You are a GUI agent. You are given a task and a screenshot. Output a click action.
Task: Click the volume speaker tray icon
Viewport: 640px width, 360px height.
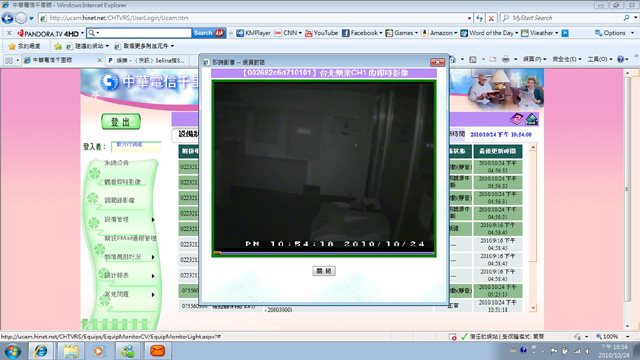pyautogui.click(x=587, y=351)
